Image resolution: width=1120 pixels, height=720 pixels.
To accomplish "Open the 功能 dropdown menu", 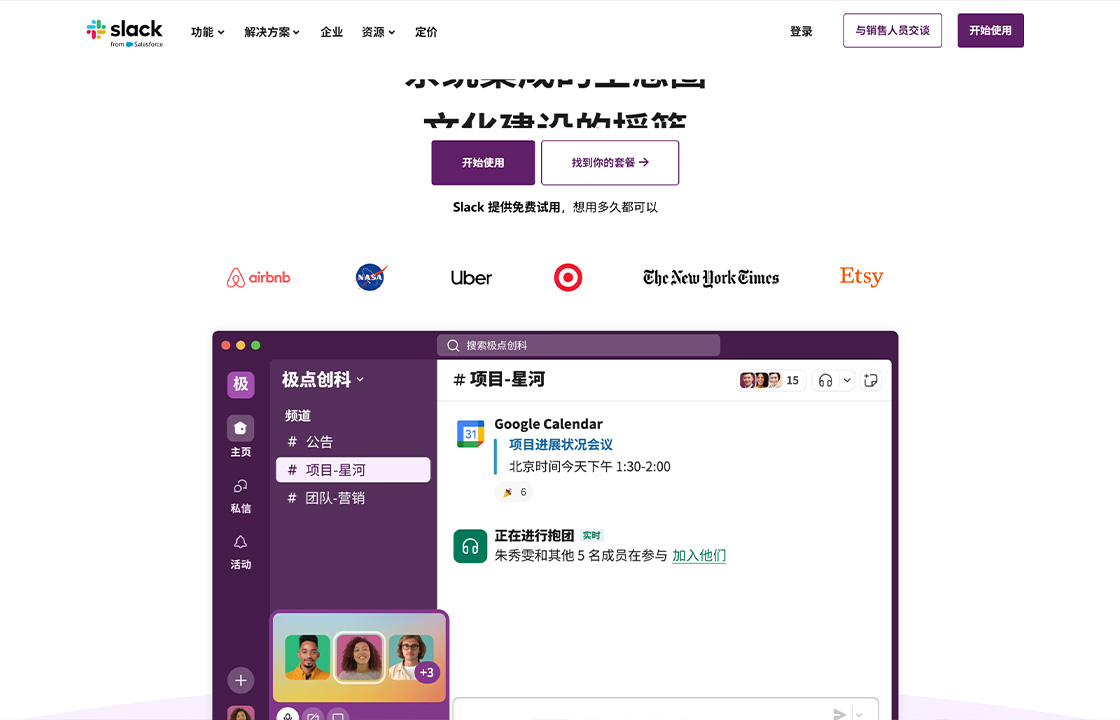I will coord(208,32).
